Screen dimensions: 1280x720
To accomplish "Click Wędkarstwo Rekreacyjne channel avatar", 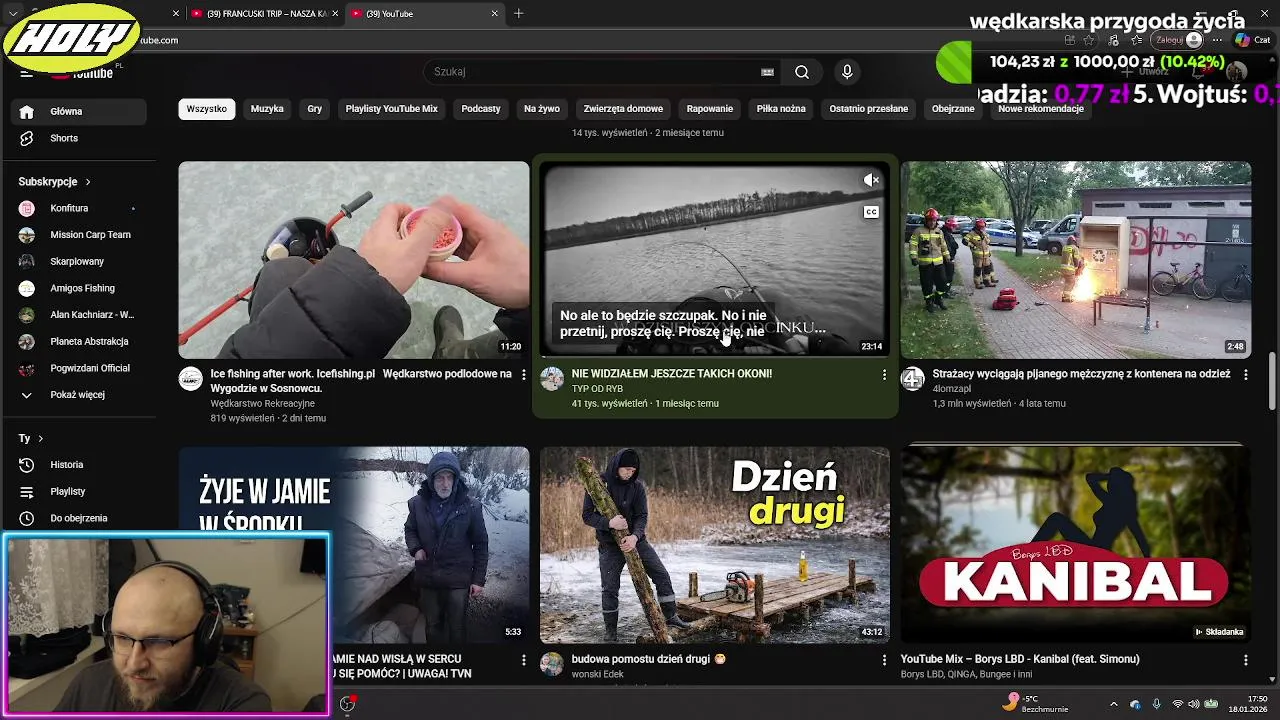I will [x=190, y=379].
